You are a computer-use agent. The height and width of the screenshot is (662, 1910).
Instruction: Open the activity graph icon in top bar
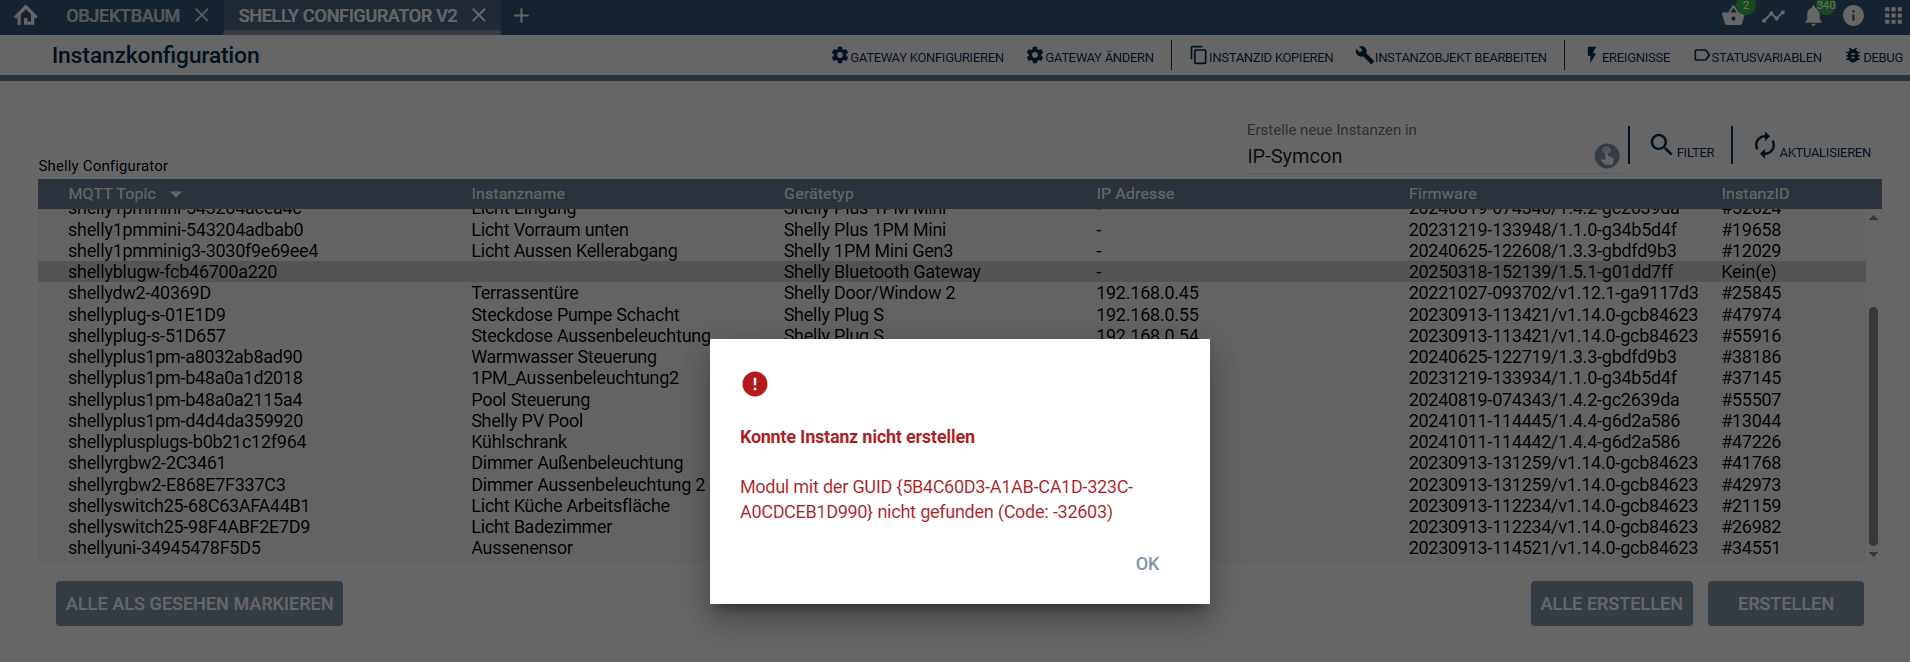pyautogui.click(x=1773, y=16)
